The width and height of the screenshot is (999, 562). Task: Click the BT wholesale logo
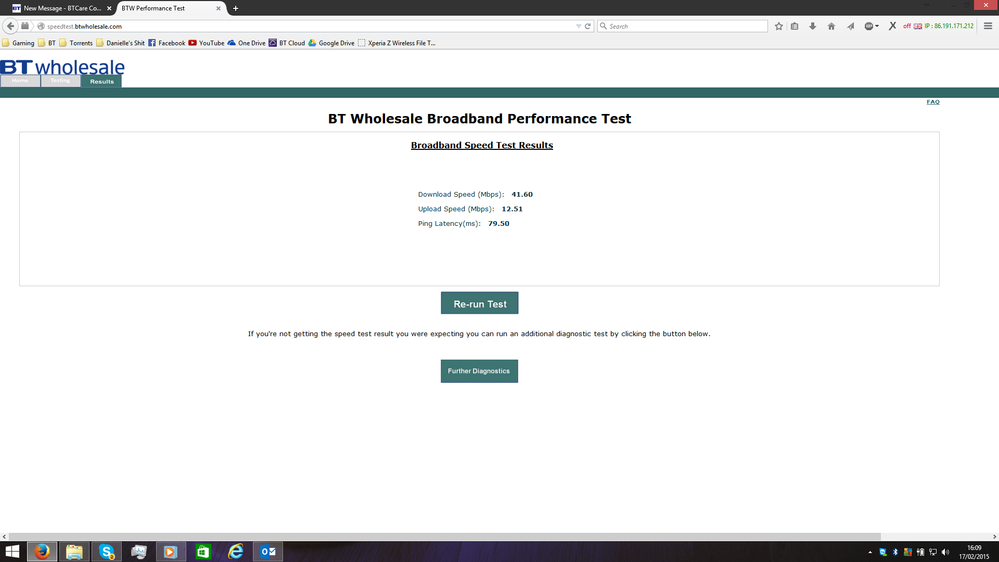pyautogui.click(x=62, y=67)
